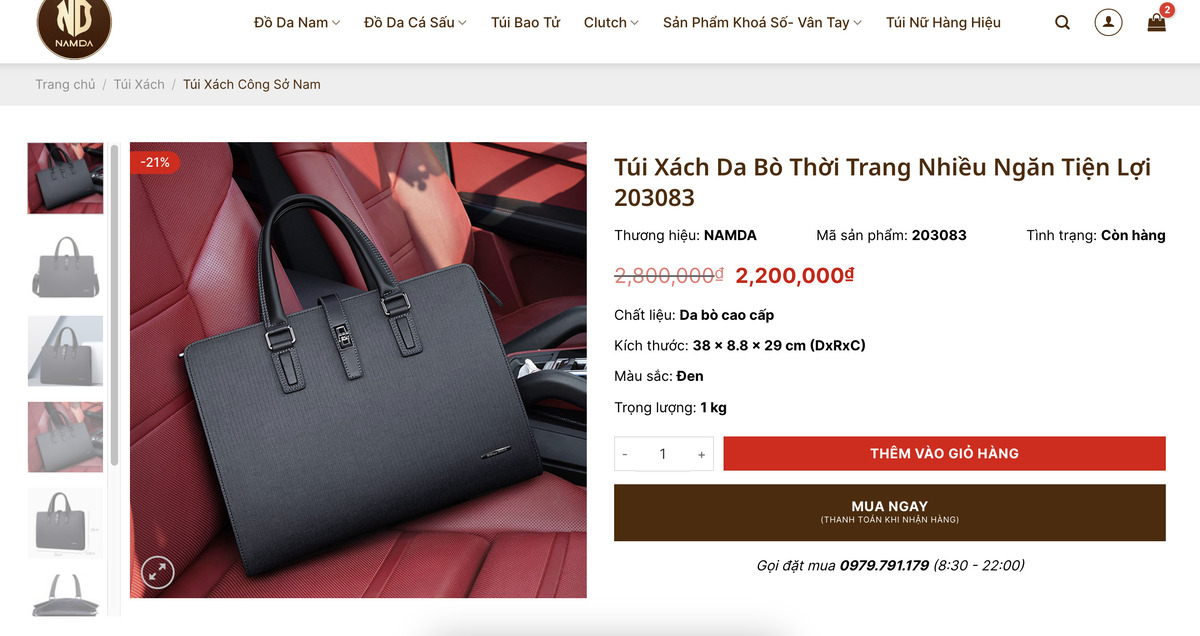Expand Đồ Da Cá Sấu dropdown
The image size is (1200, 636).
click(x=415, y=22)
